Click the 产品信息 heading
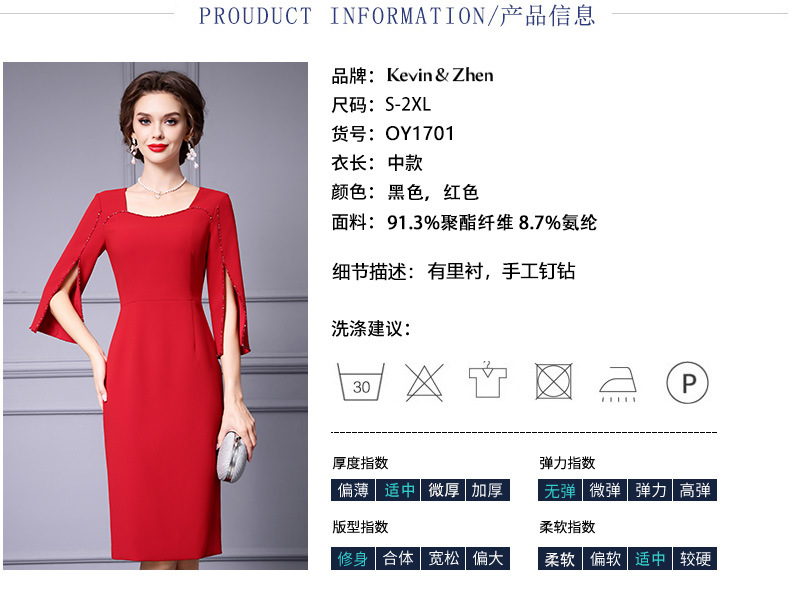The height and width of the screenshot is (600, 790). point(547,15)
